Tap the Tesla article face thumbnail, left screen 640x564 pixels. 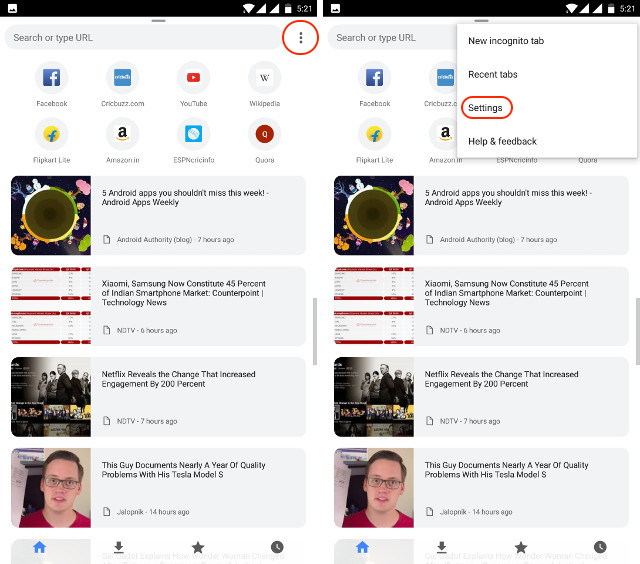pyautogui.click(x=51, y=488)
